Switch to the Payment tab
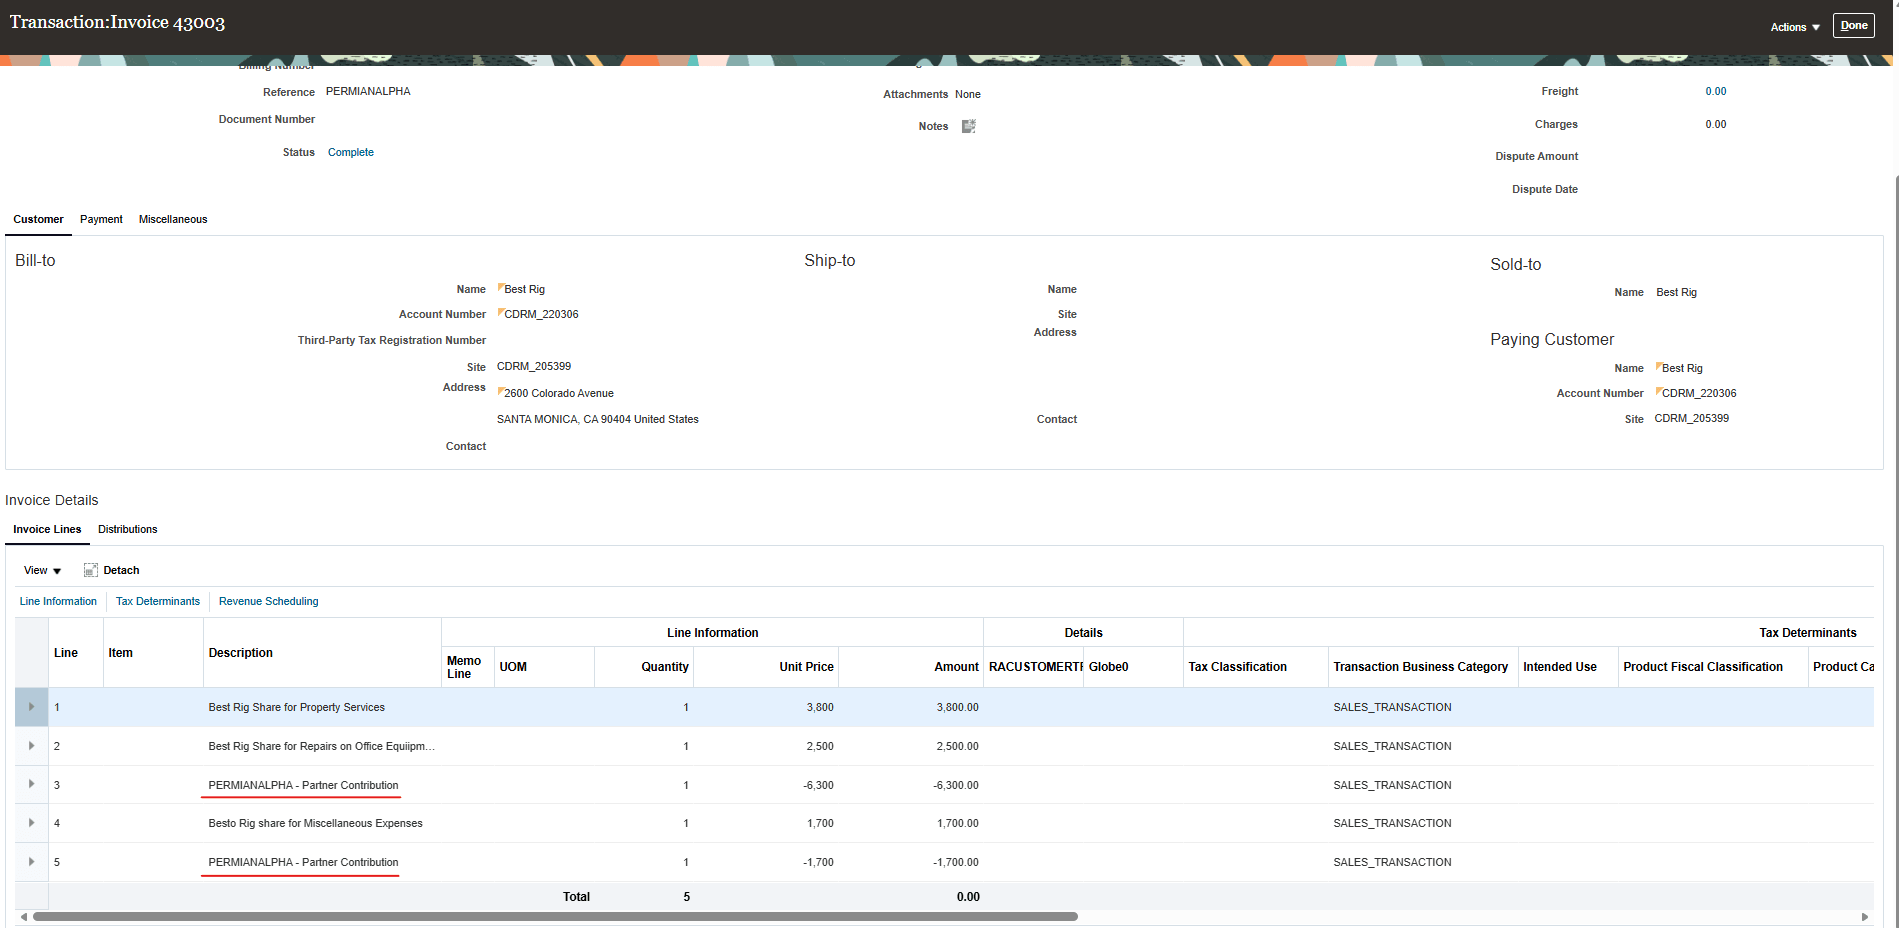 click(x=101, y=219)
